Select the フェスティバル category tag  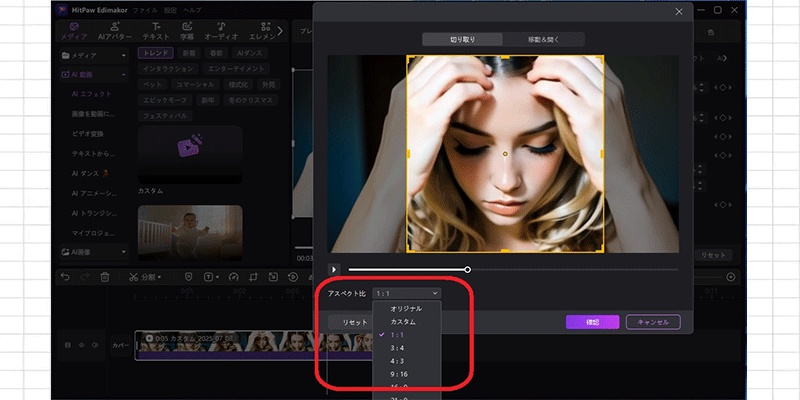(165, 116)
